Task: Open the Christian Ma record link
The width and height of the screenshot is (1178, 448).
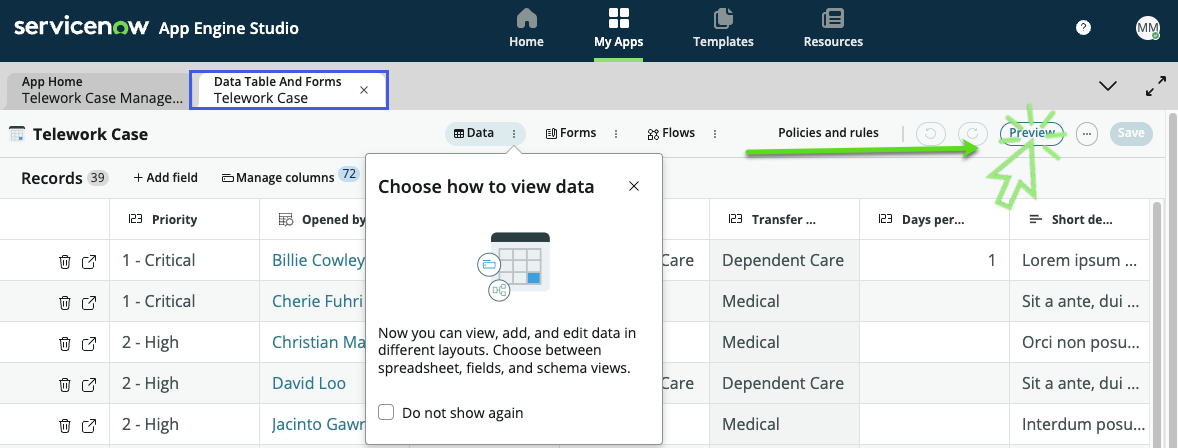Action: point(318,343)
